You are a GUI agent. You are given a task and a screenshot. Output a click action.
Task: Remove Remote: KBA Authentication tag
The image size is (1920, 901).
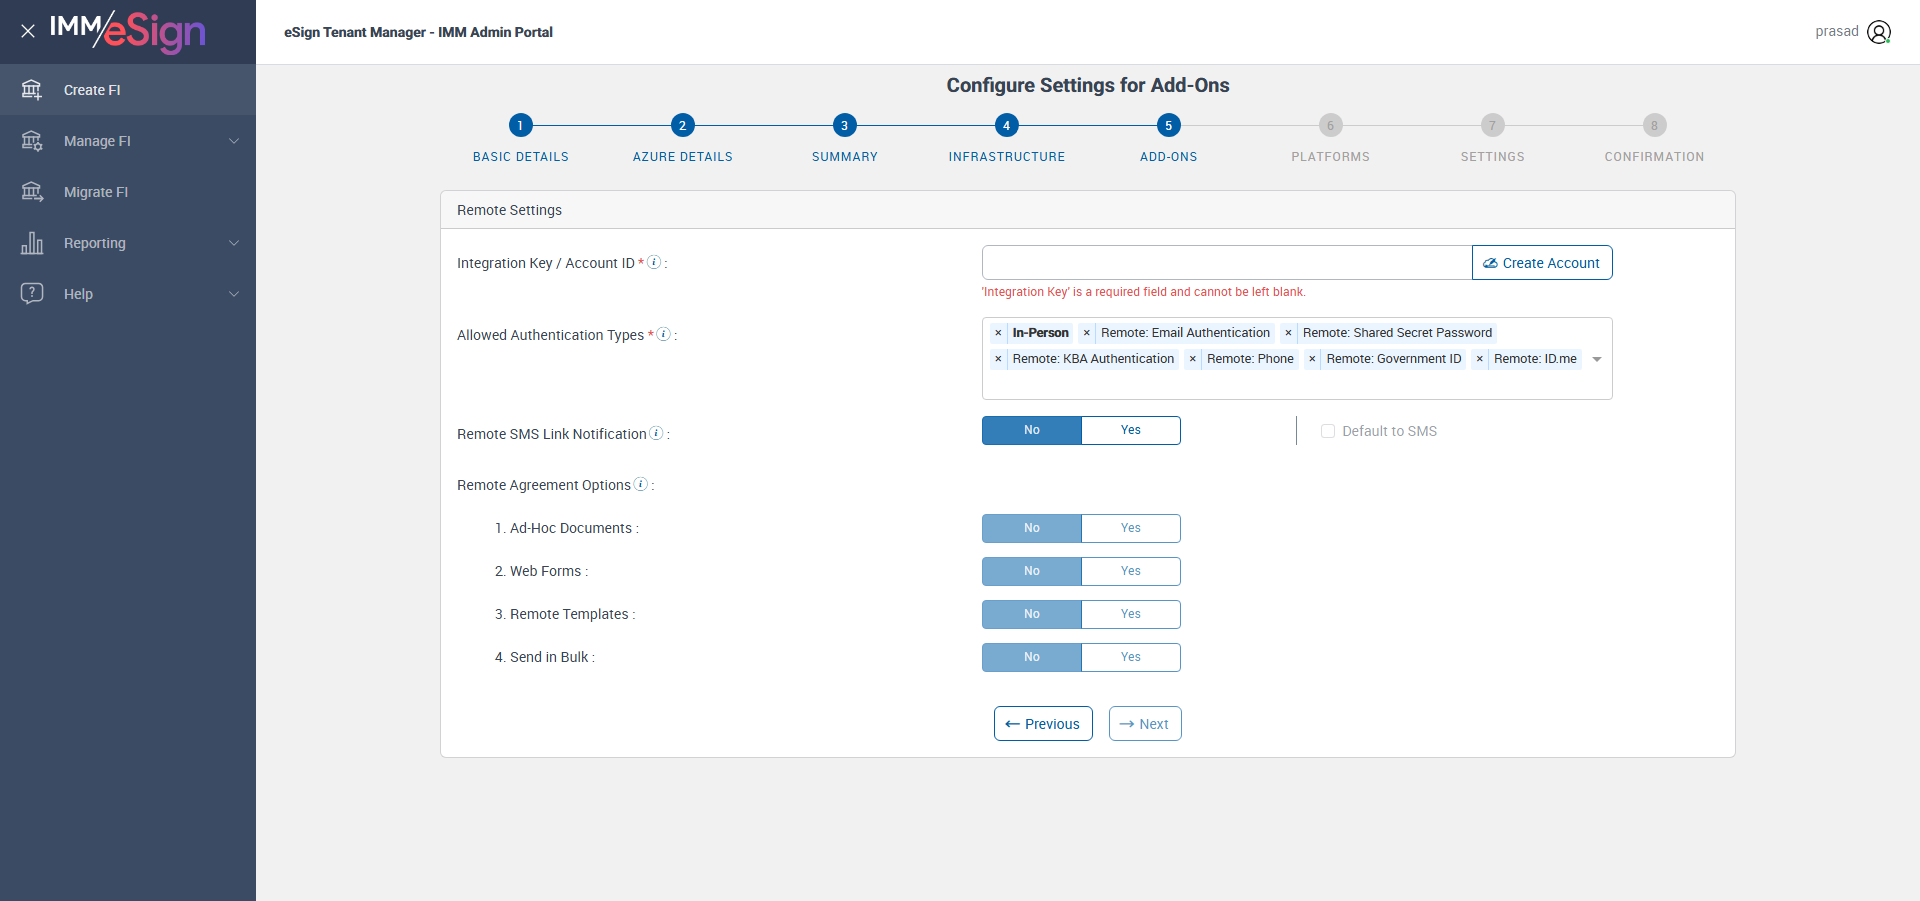point(998,359)
